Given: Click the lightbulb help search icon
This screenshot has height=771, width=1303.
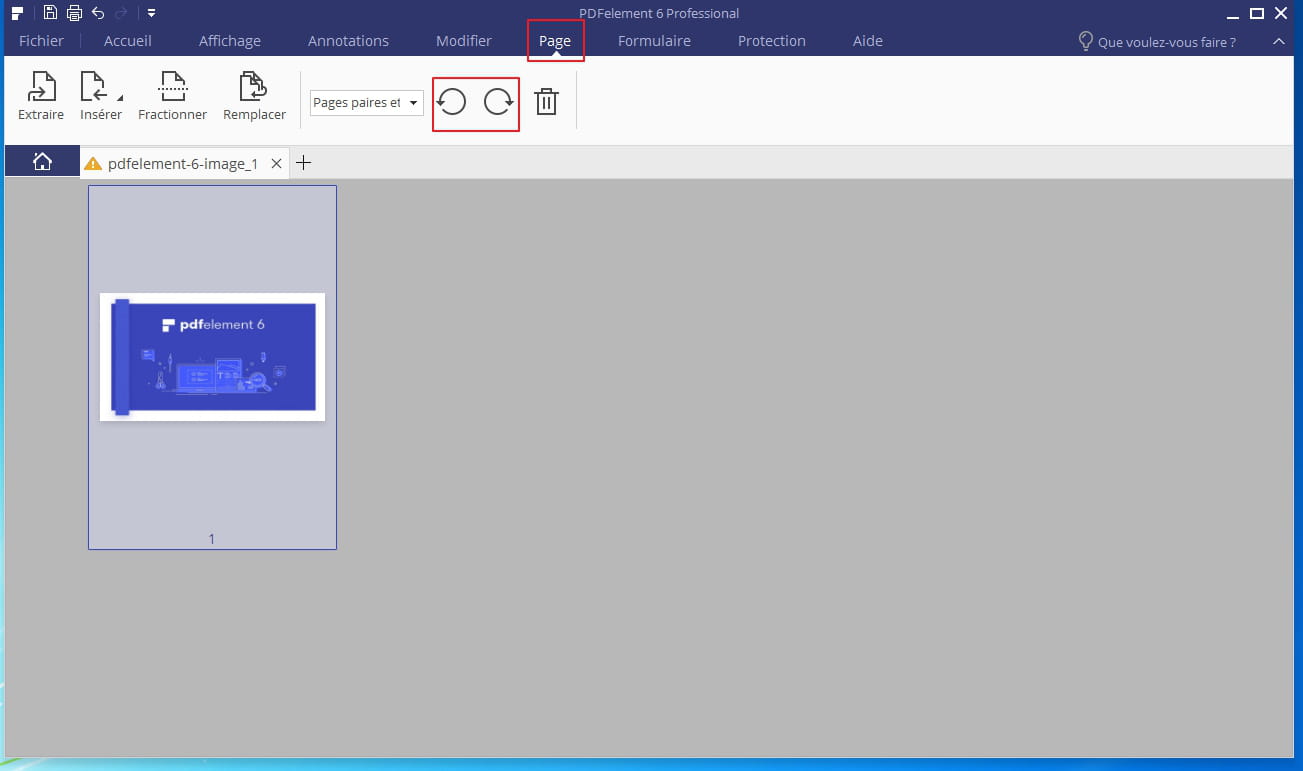Looking at the screenshot, I should [1085, 41].
